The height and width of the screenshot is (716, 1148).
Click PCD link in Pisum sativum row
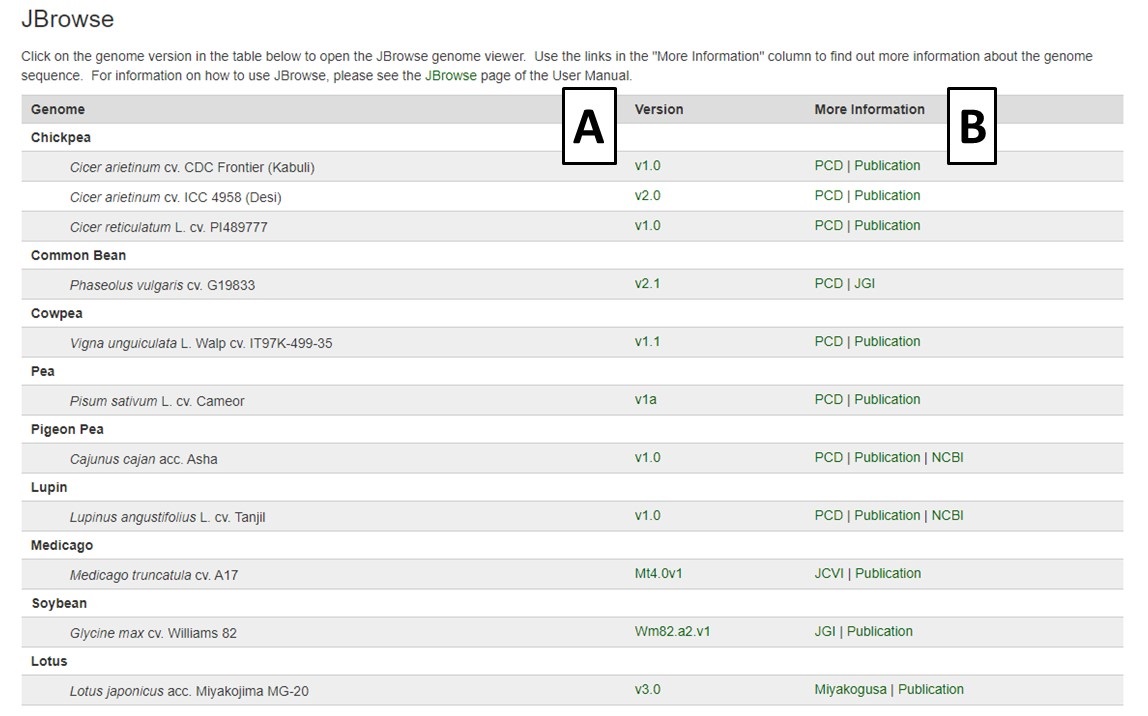(829, 399)
